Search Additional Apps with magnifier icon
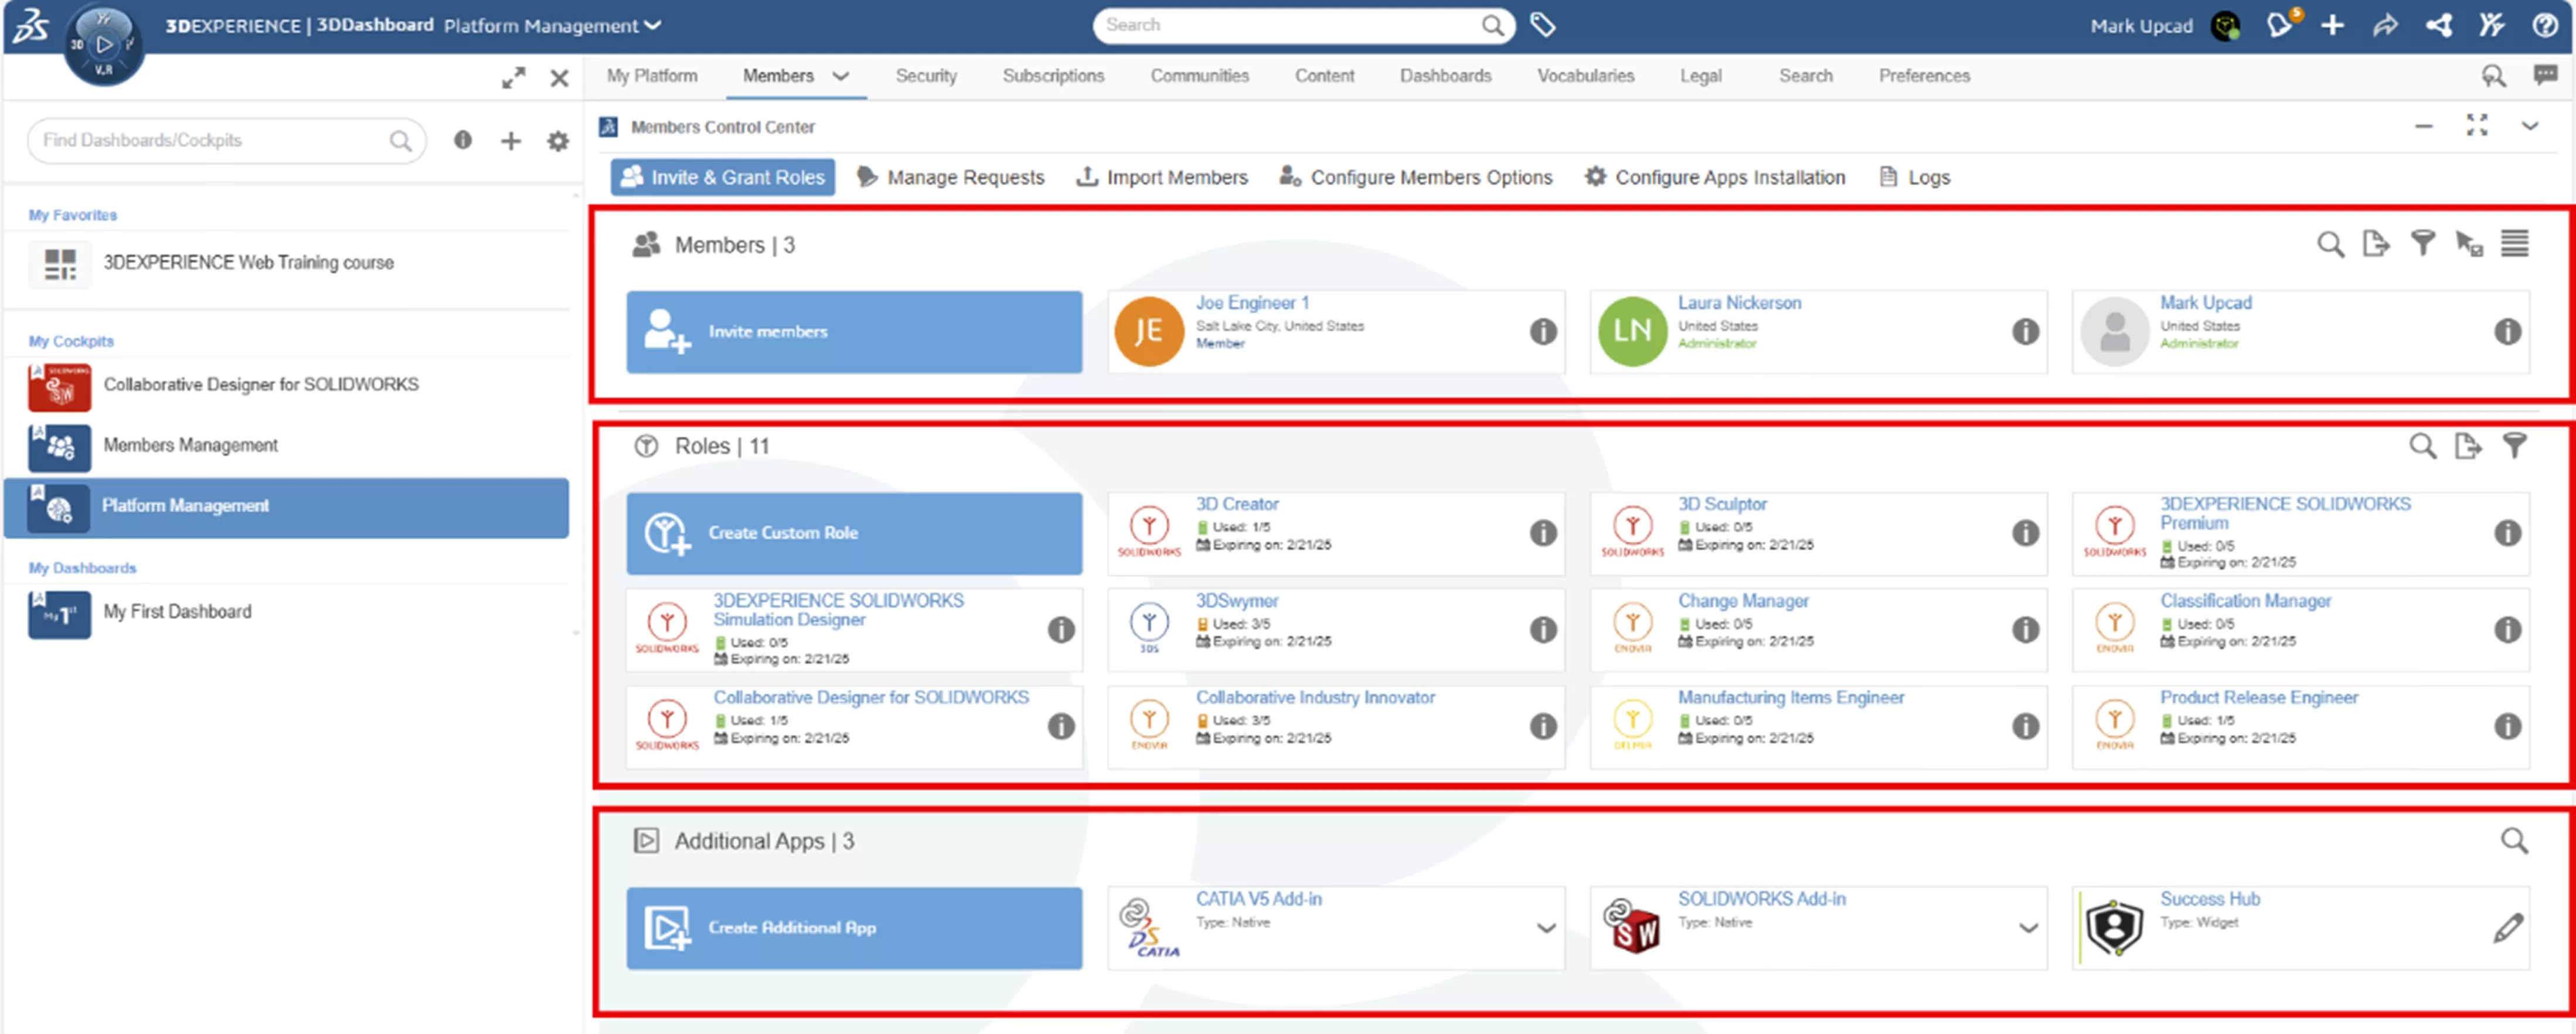Image resolution: width=2576 pixels, height=1034 pixels. pos(2515,841)
